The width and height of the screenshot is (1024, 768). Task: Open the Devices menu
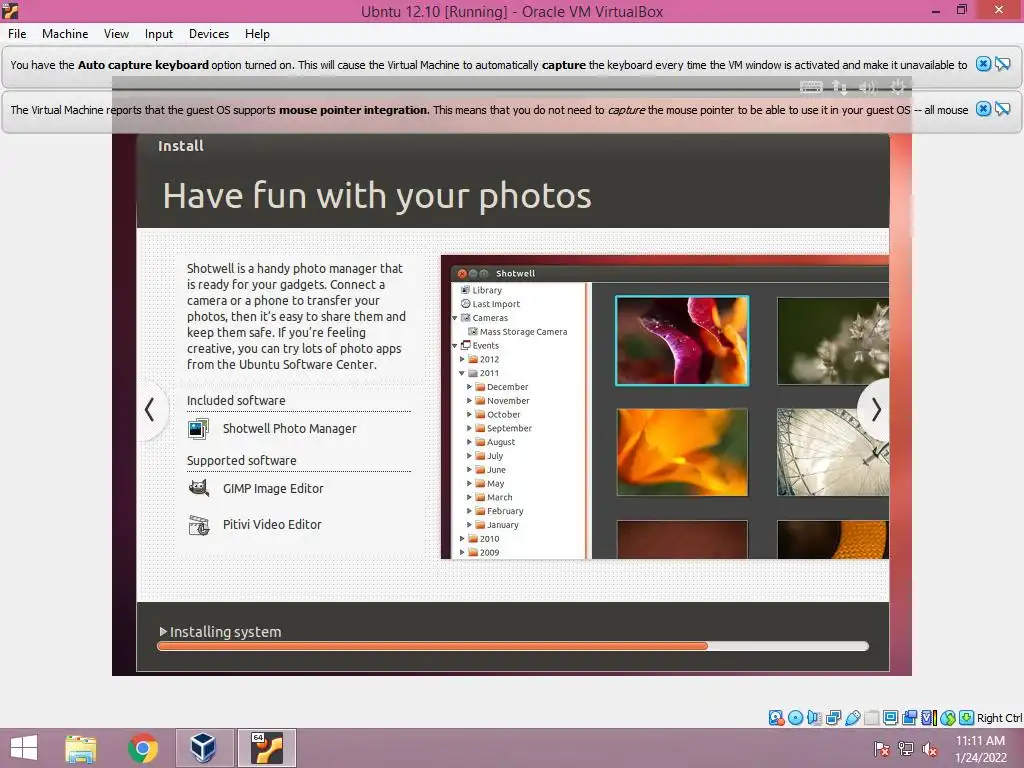209,34
